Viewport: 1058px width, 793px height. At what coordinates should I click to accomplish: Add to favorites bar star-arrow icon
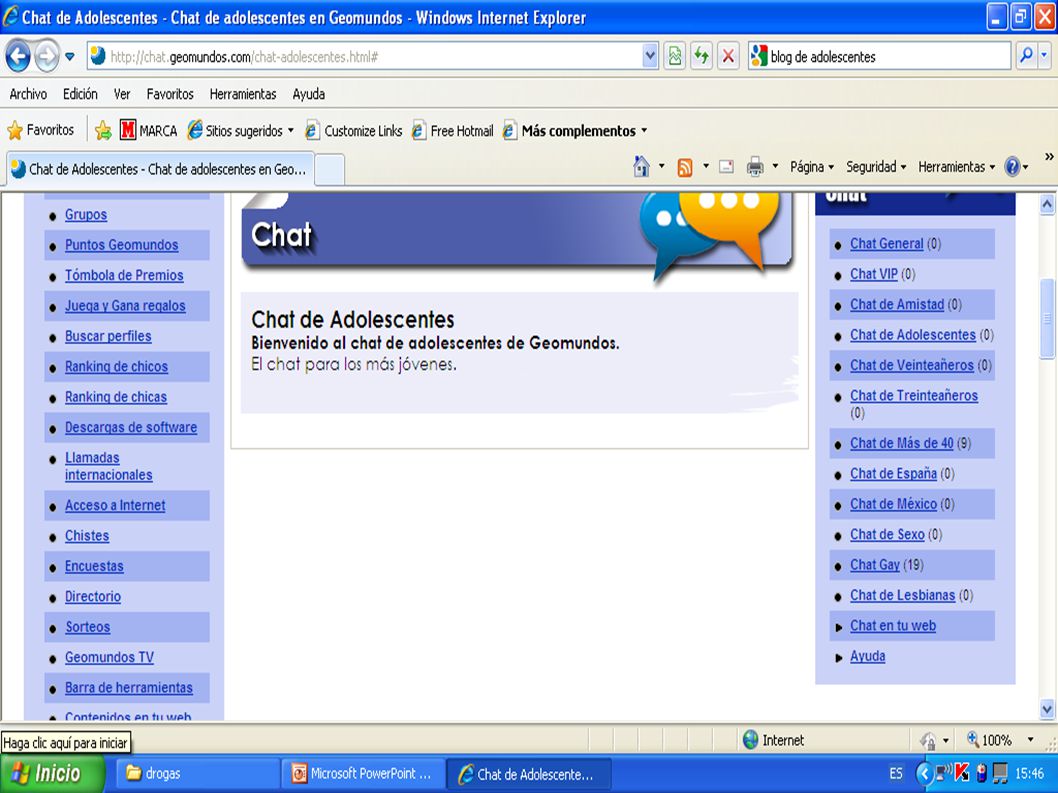[x=103, y=130]
